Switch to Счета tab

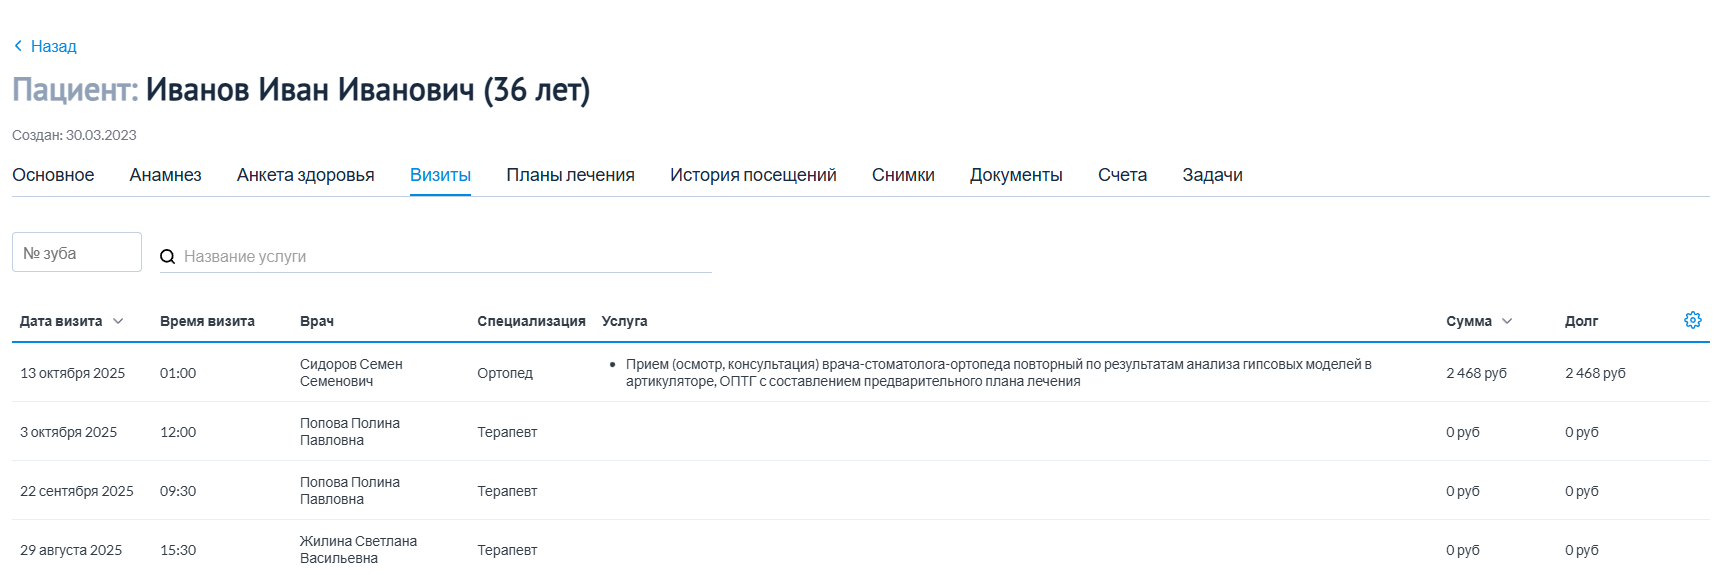pos(1122,175)
